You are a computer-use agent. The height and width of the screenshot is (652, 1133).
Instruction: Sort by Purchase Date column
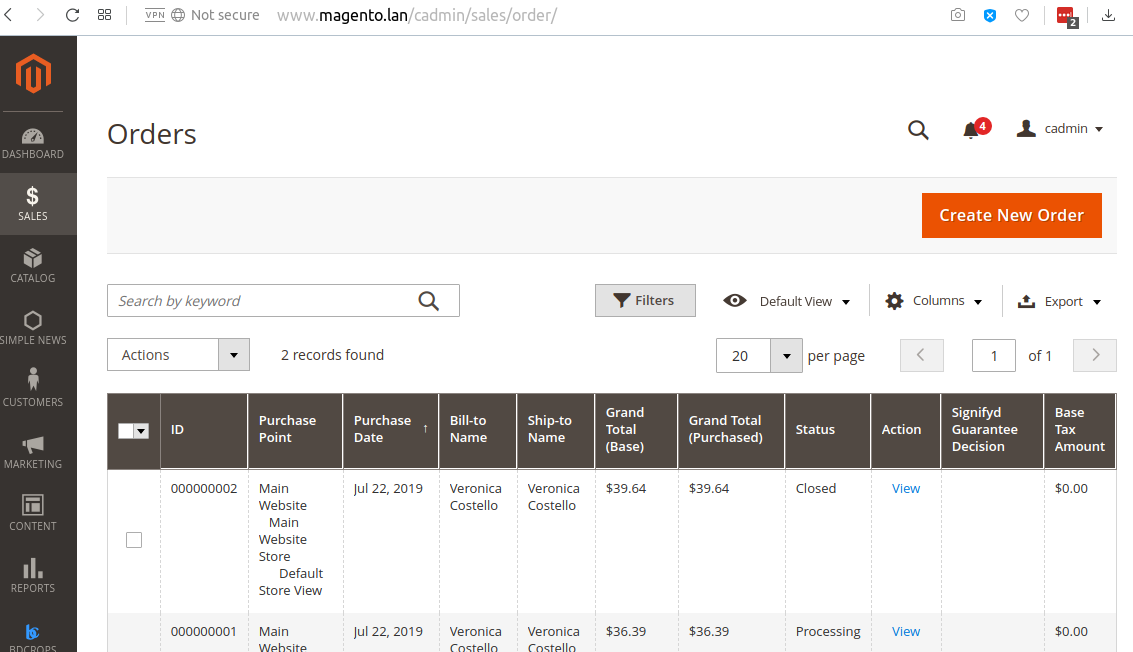coord(390,429)
